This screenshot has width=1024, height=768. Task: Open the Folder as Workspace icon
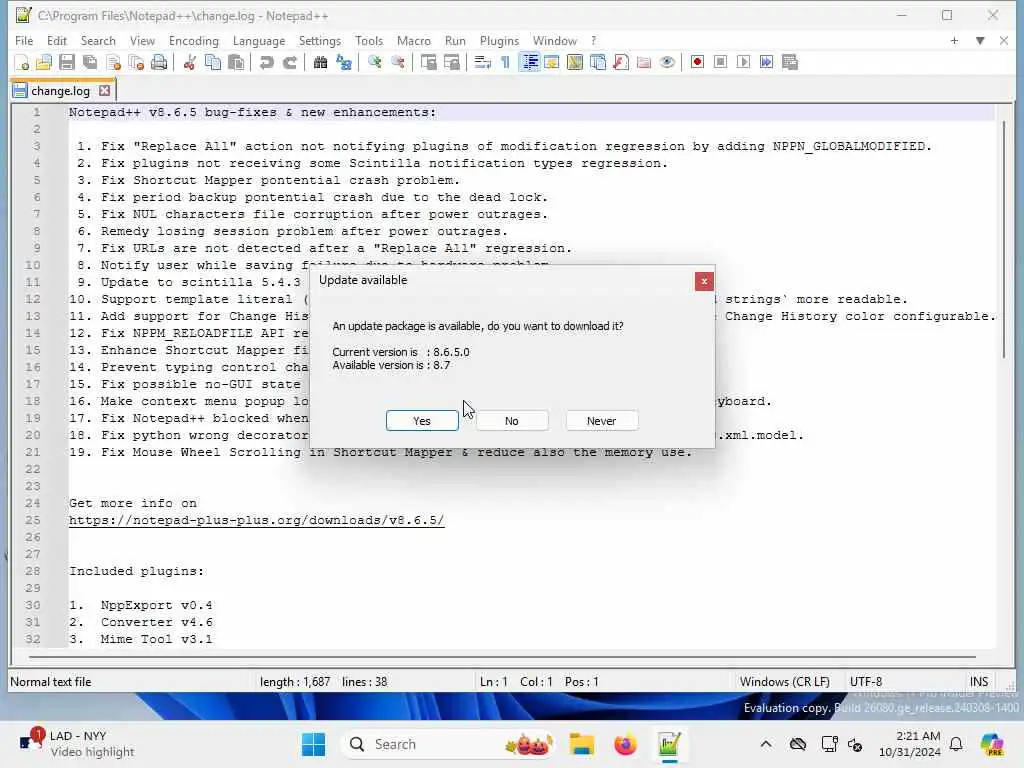tap(644, 63)
